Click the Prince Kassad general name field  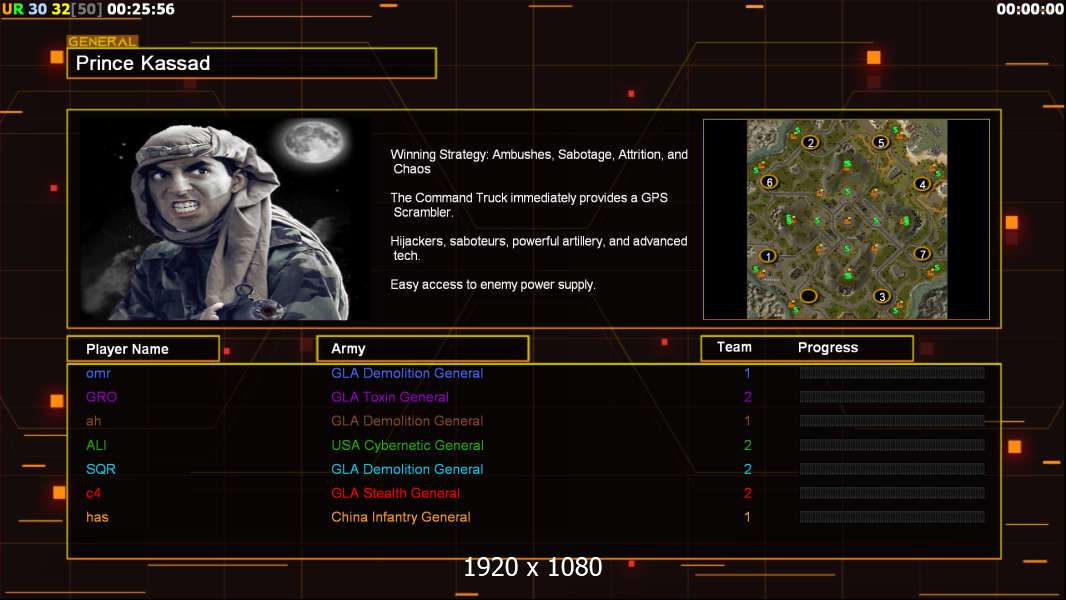click(x=252, y=63)
